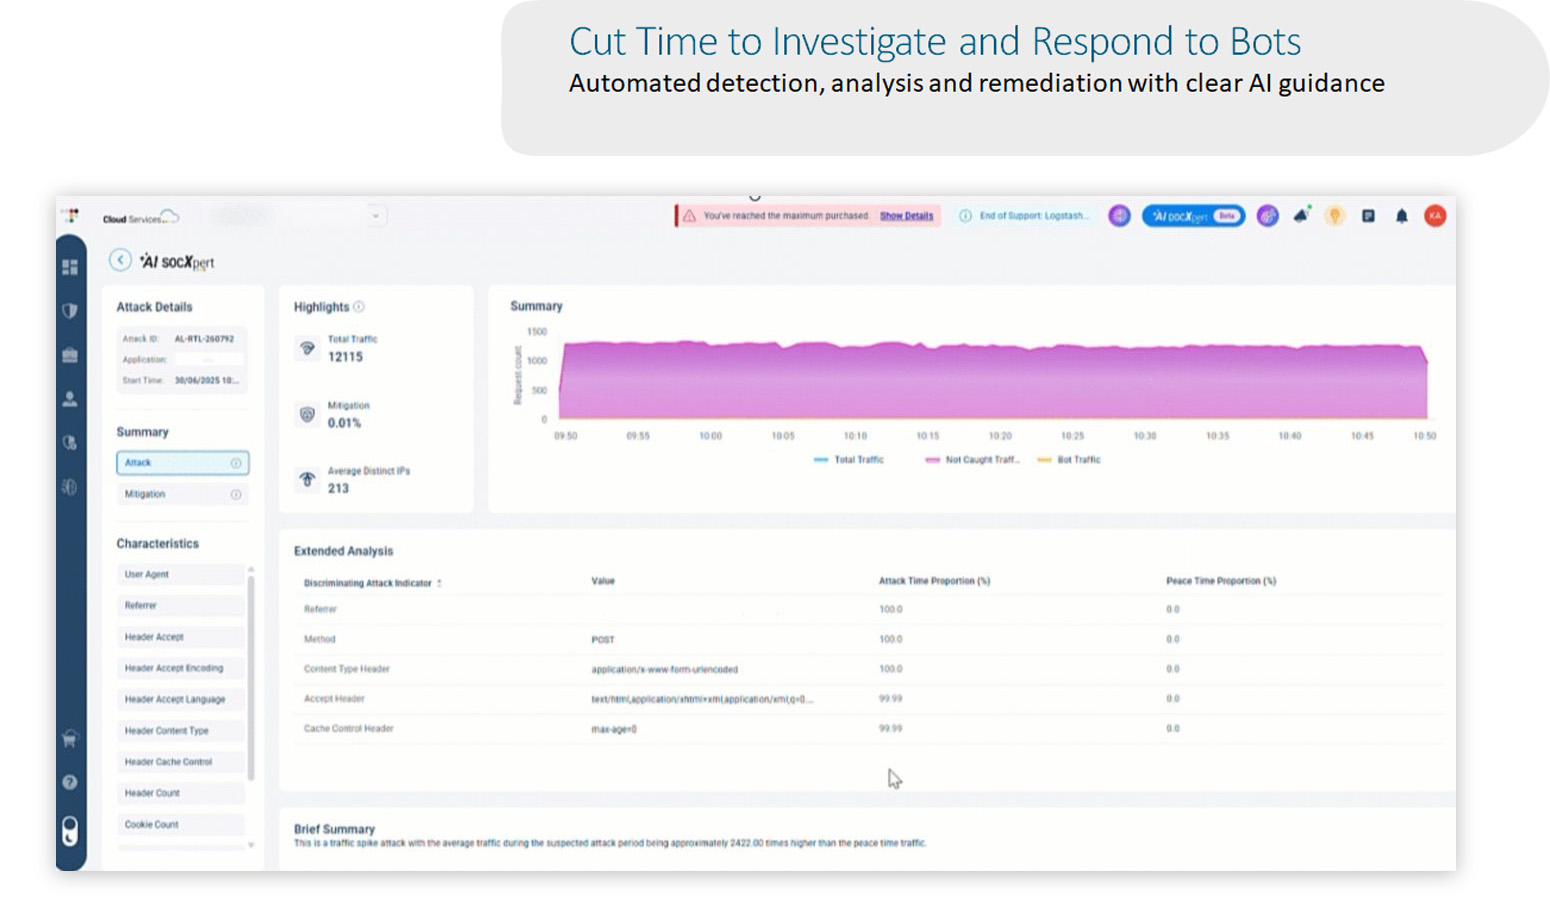Open the account dropdown in top bar

click(376, 216)
